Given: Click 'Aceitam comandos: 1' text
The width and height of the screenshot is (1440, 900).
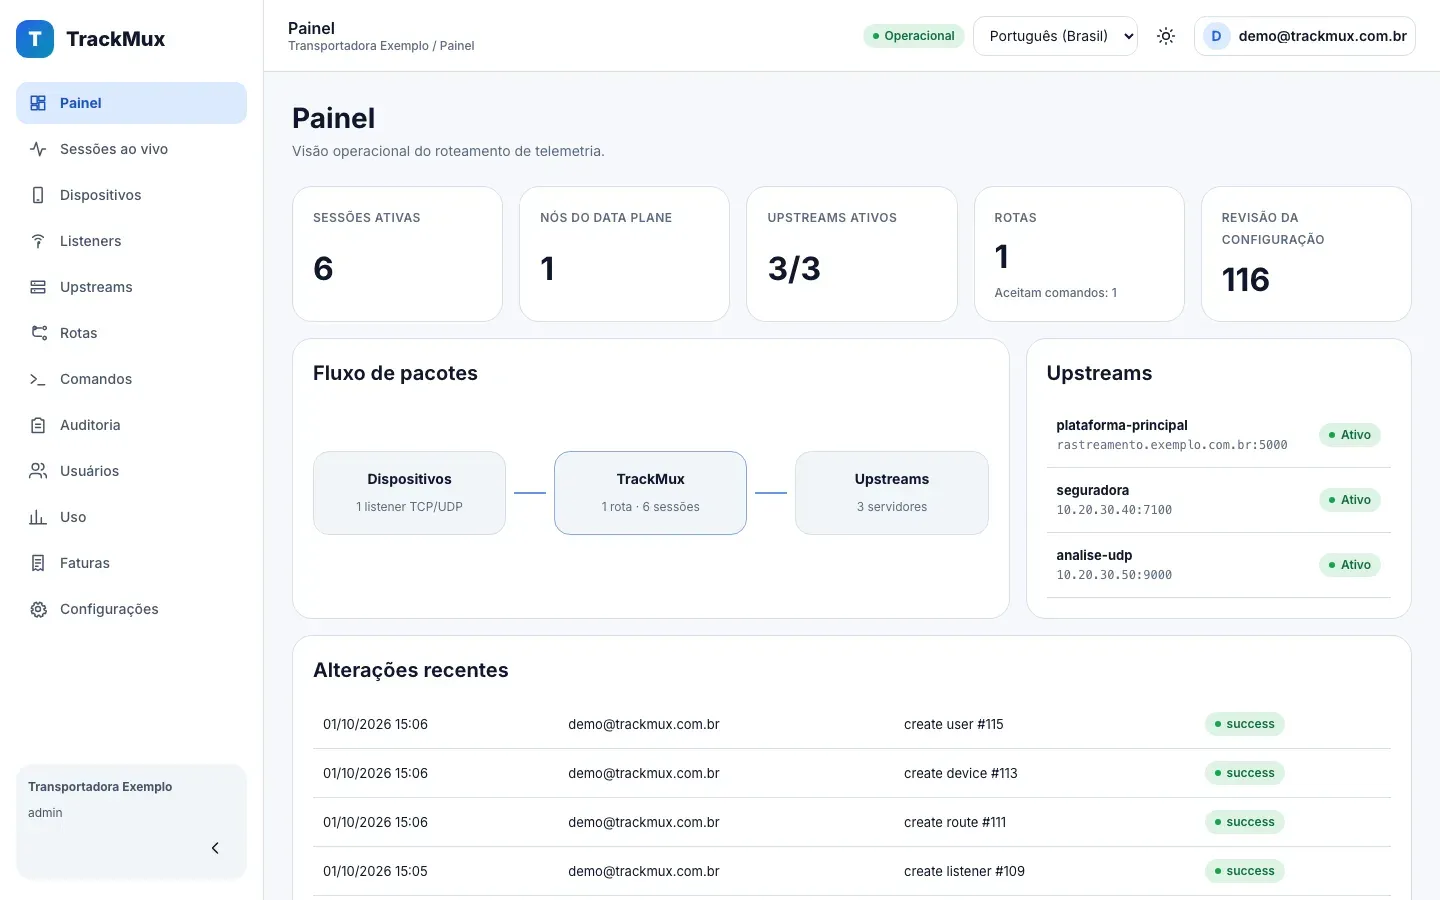Looking at the screenshot, I should 1055,293.
